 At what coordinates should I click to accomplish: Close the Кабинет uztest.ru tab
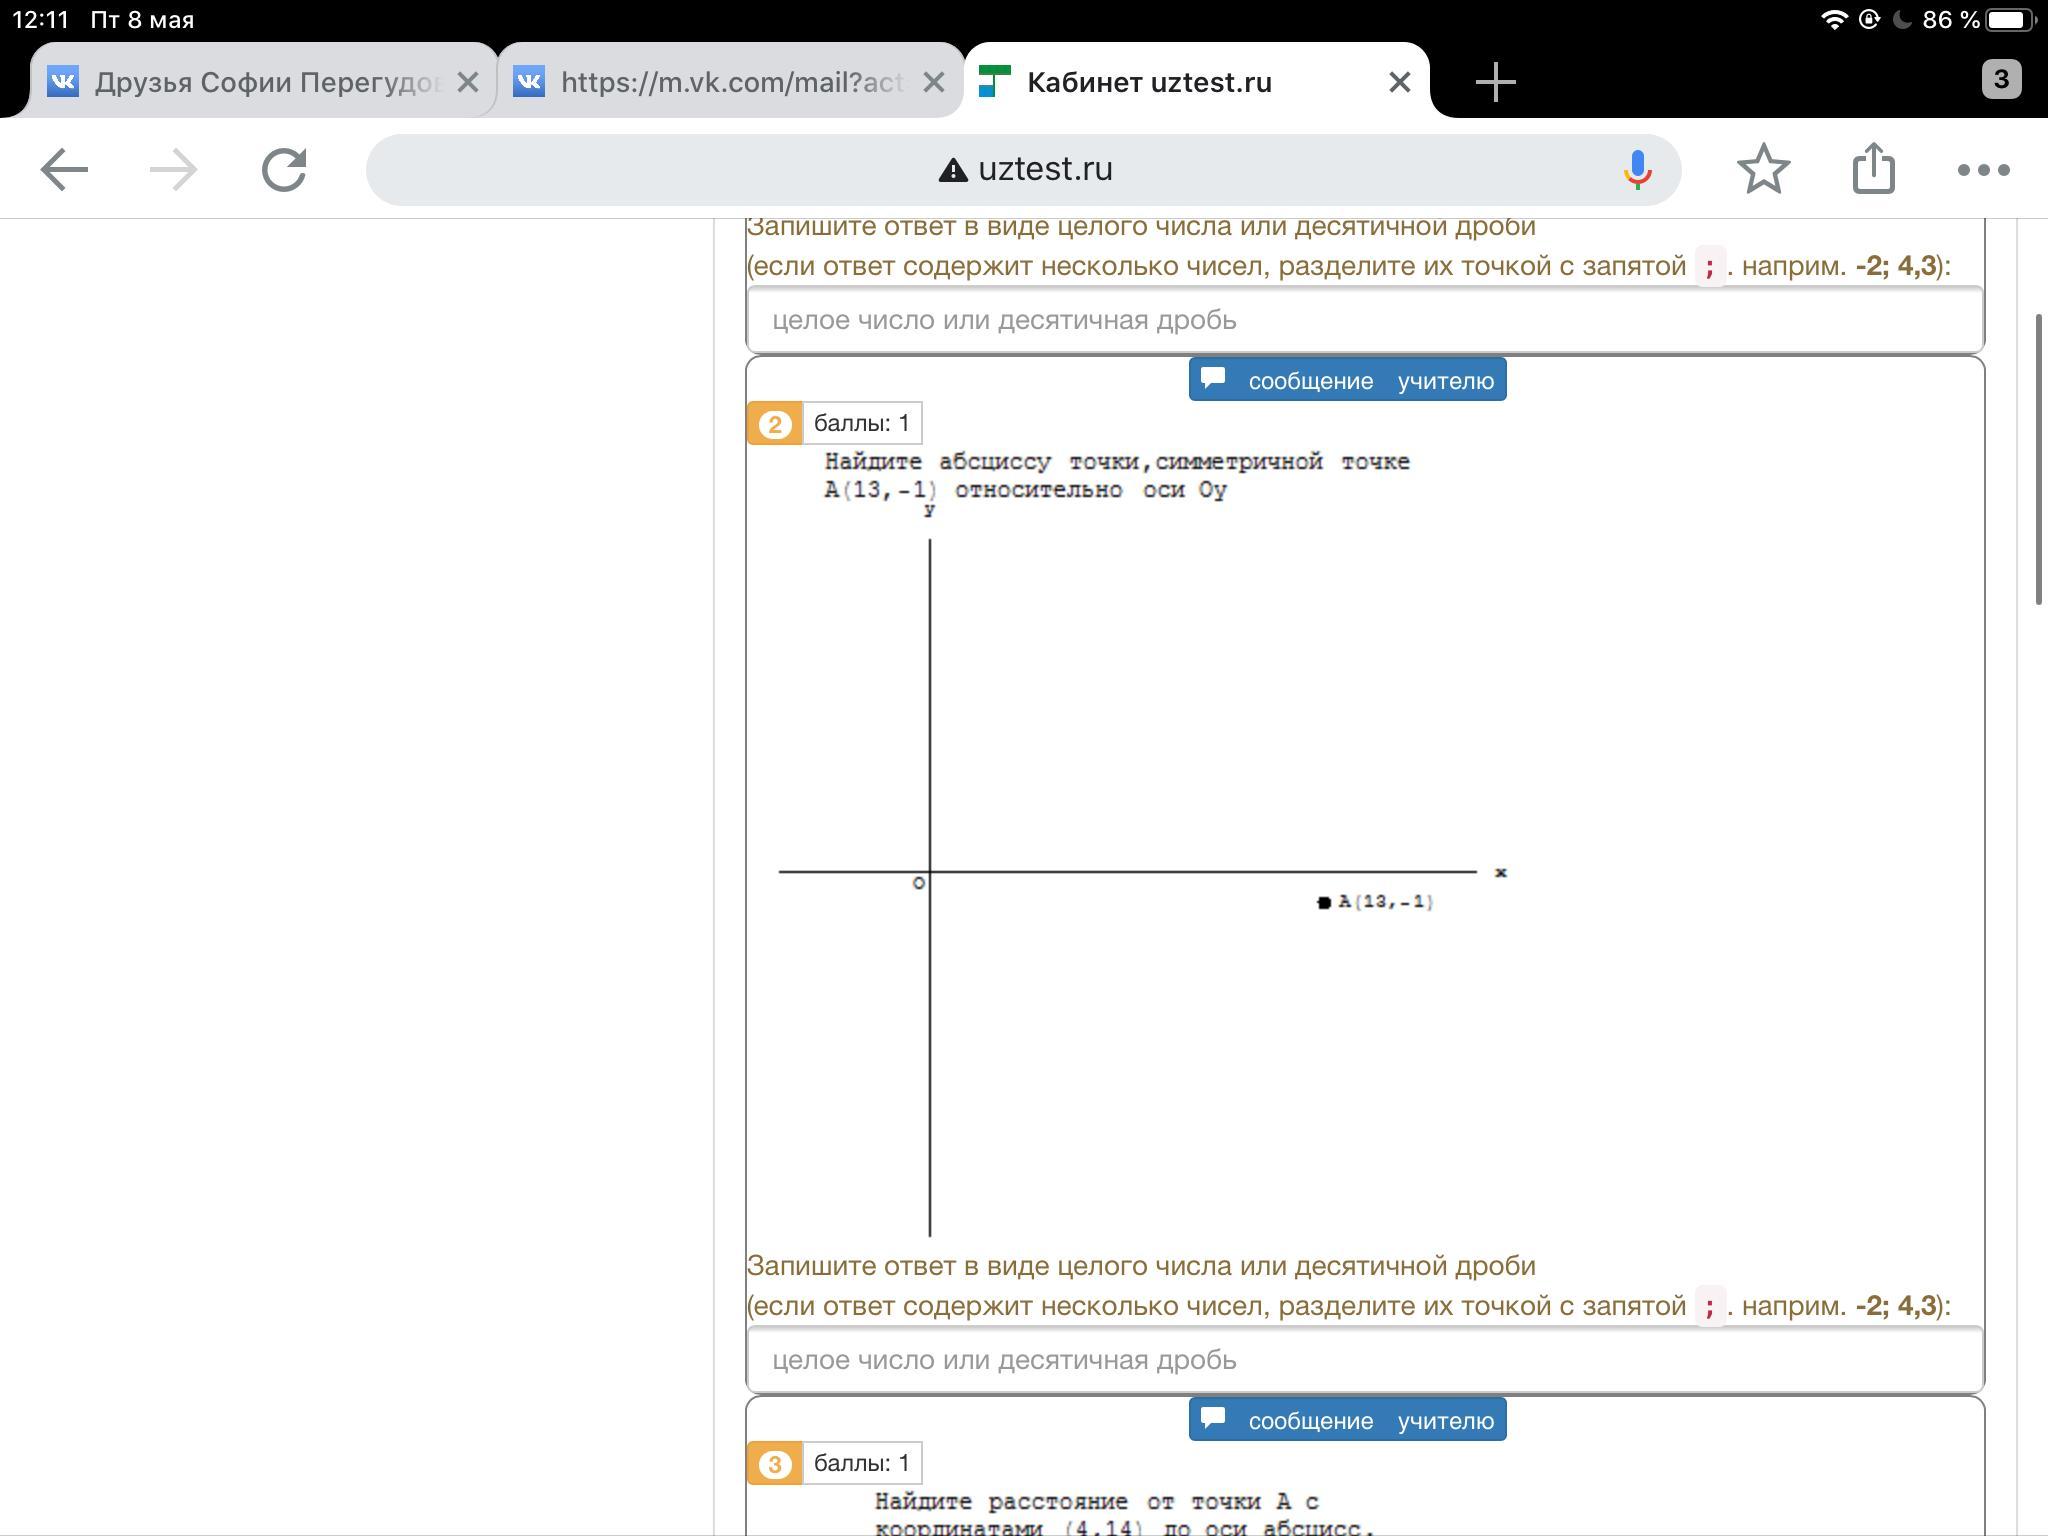(x=1400, y=82)
